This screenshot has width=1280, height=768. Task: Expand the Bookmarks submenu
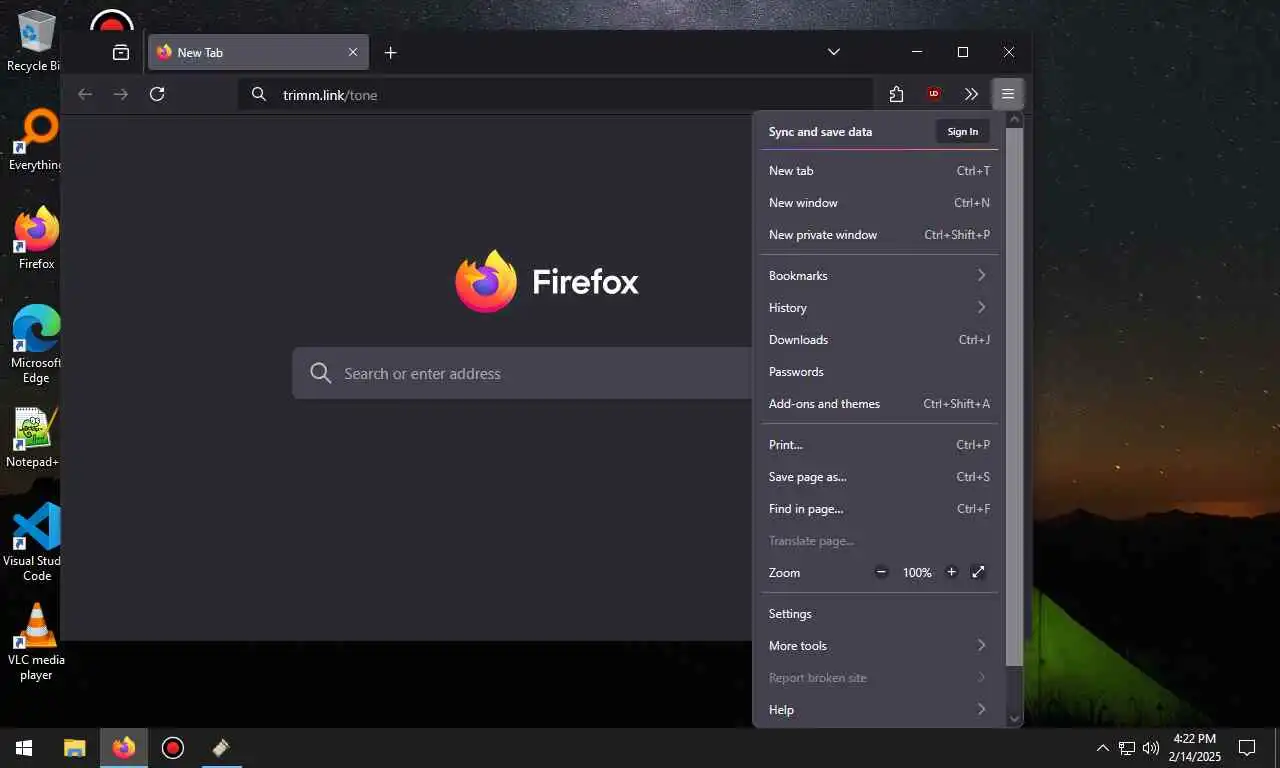879,276
